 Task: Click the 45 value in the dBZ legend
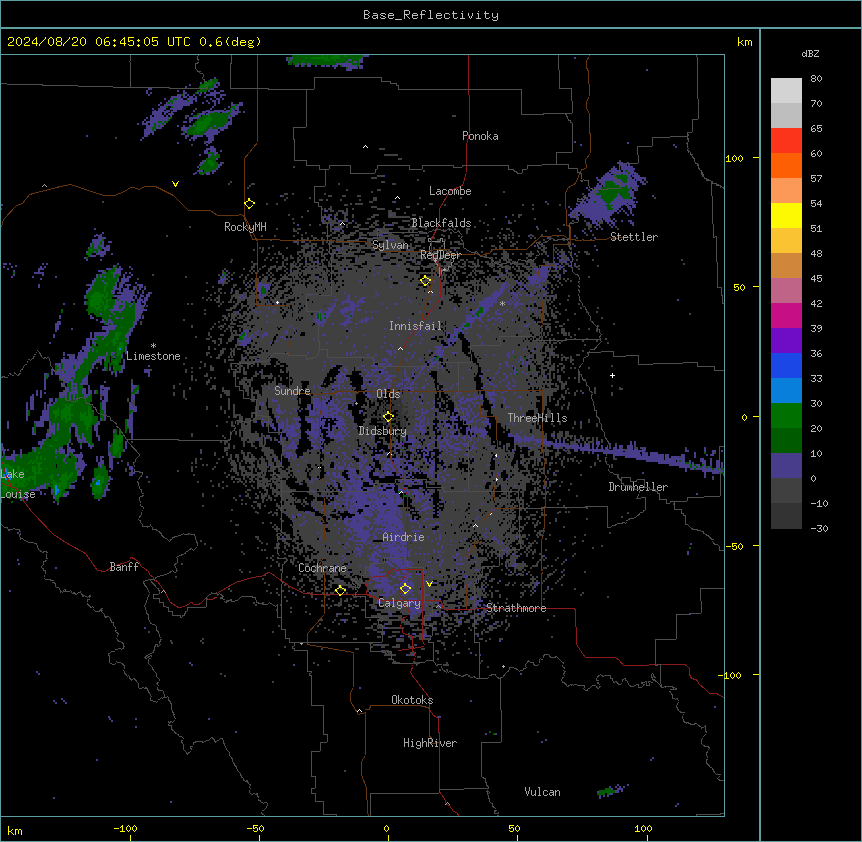coord(816,279)
